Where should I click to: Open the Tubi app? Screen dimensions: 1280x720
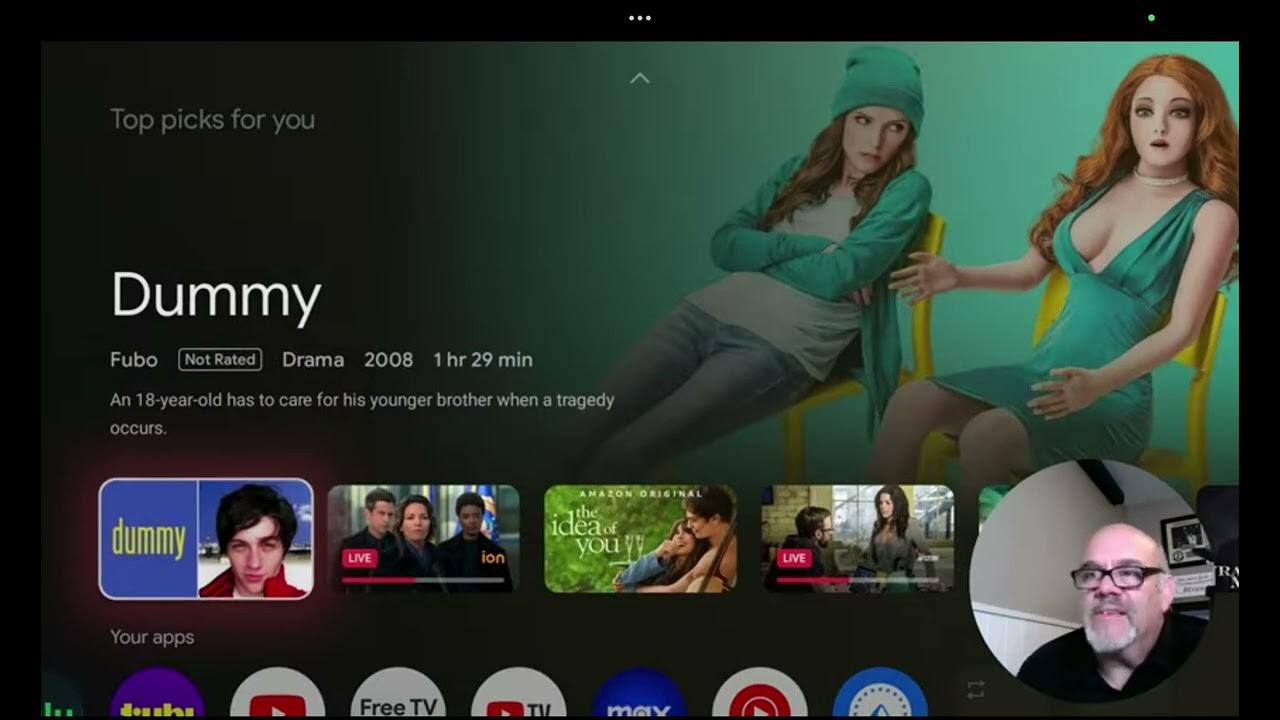(x=157, y=694)
